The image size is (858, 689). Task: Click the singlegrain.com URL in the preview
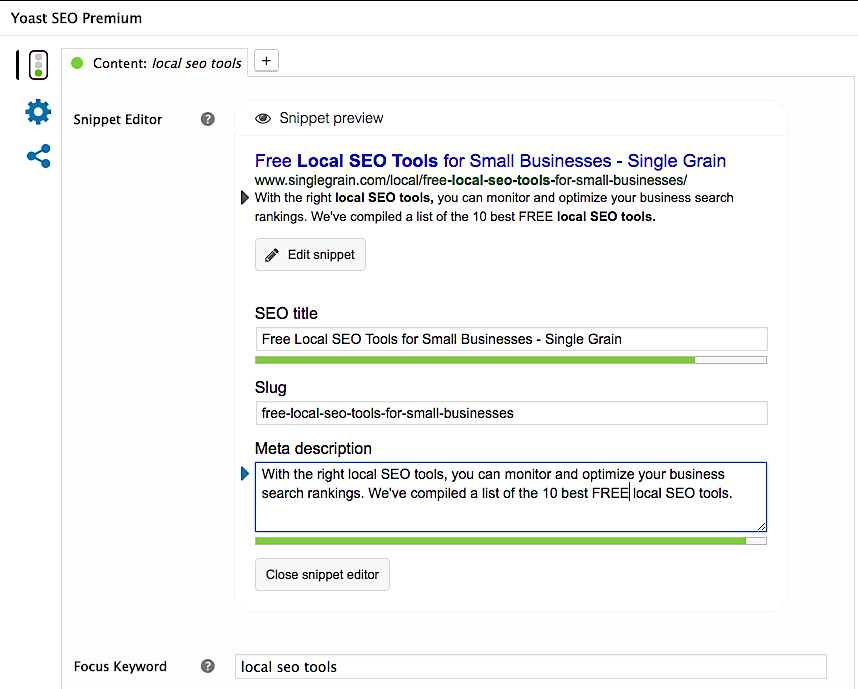(471, 180)
